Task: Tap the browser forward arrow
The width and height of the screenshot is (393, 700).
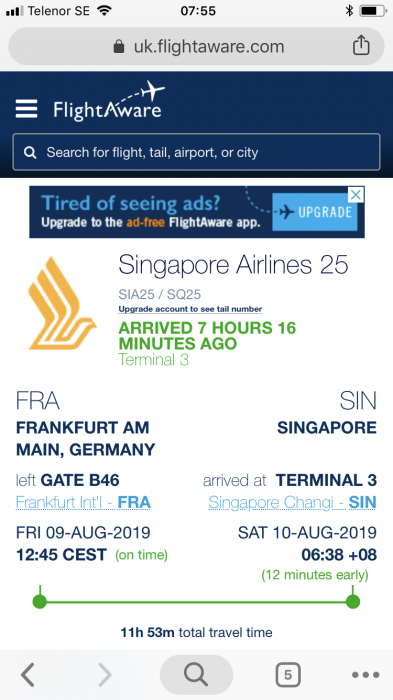Action: point(105,675)
